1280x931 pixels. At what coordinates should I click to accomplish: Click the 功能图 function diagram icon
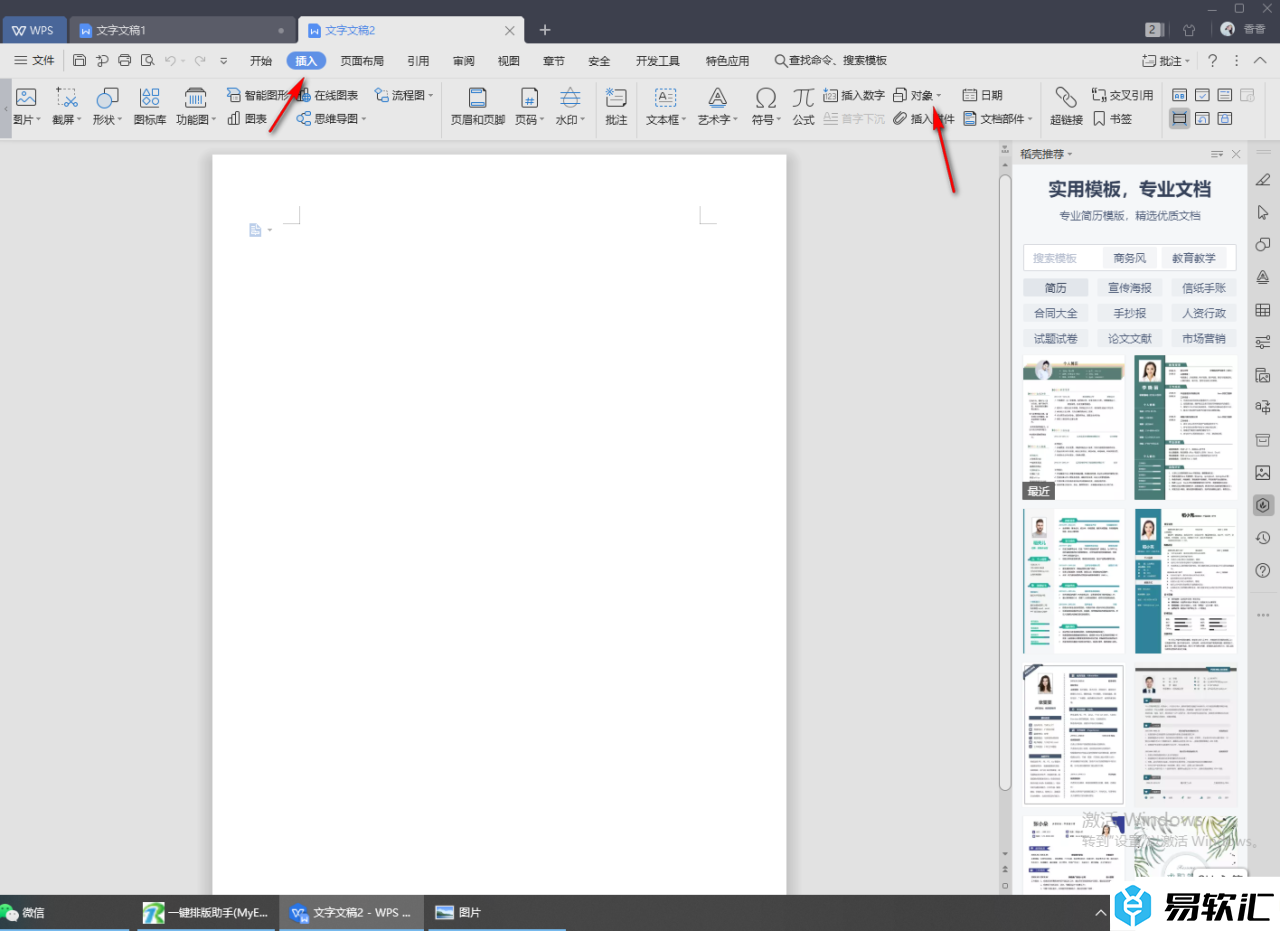196,98
